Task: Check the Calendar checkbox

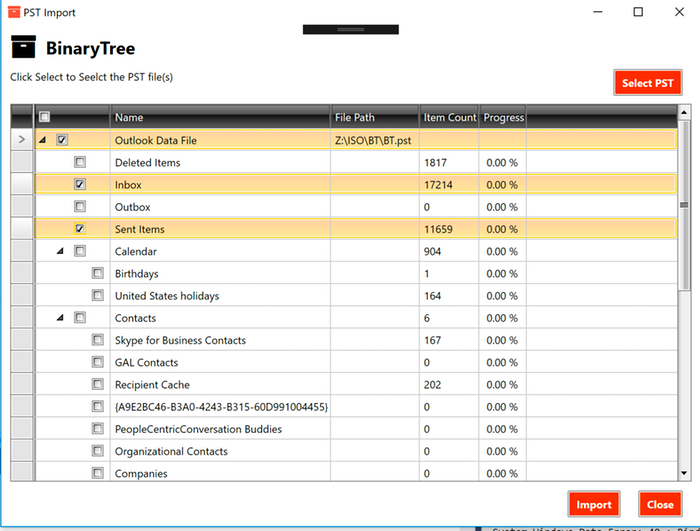Action: pyautogui.click(x=80, y=251)
